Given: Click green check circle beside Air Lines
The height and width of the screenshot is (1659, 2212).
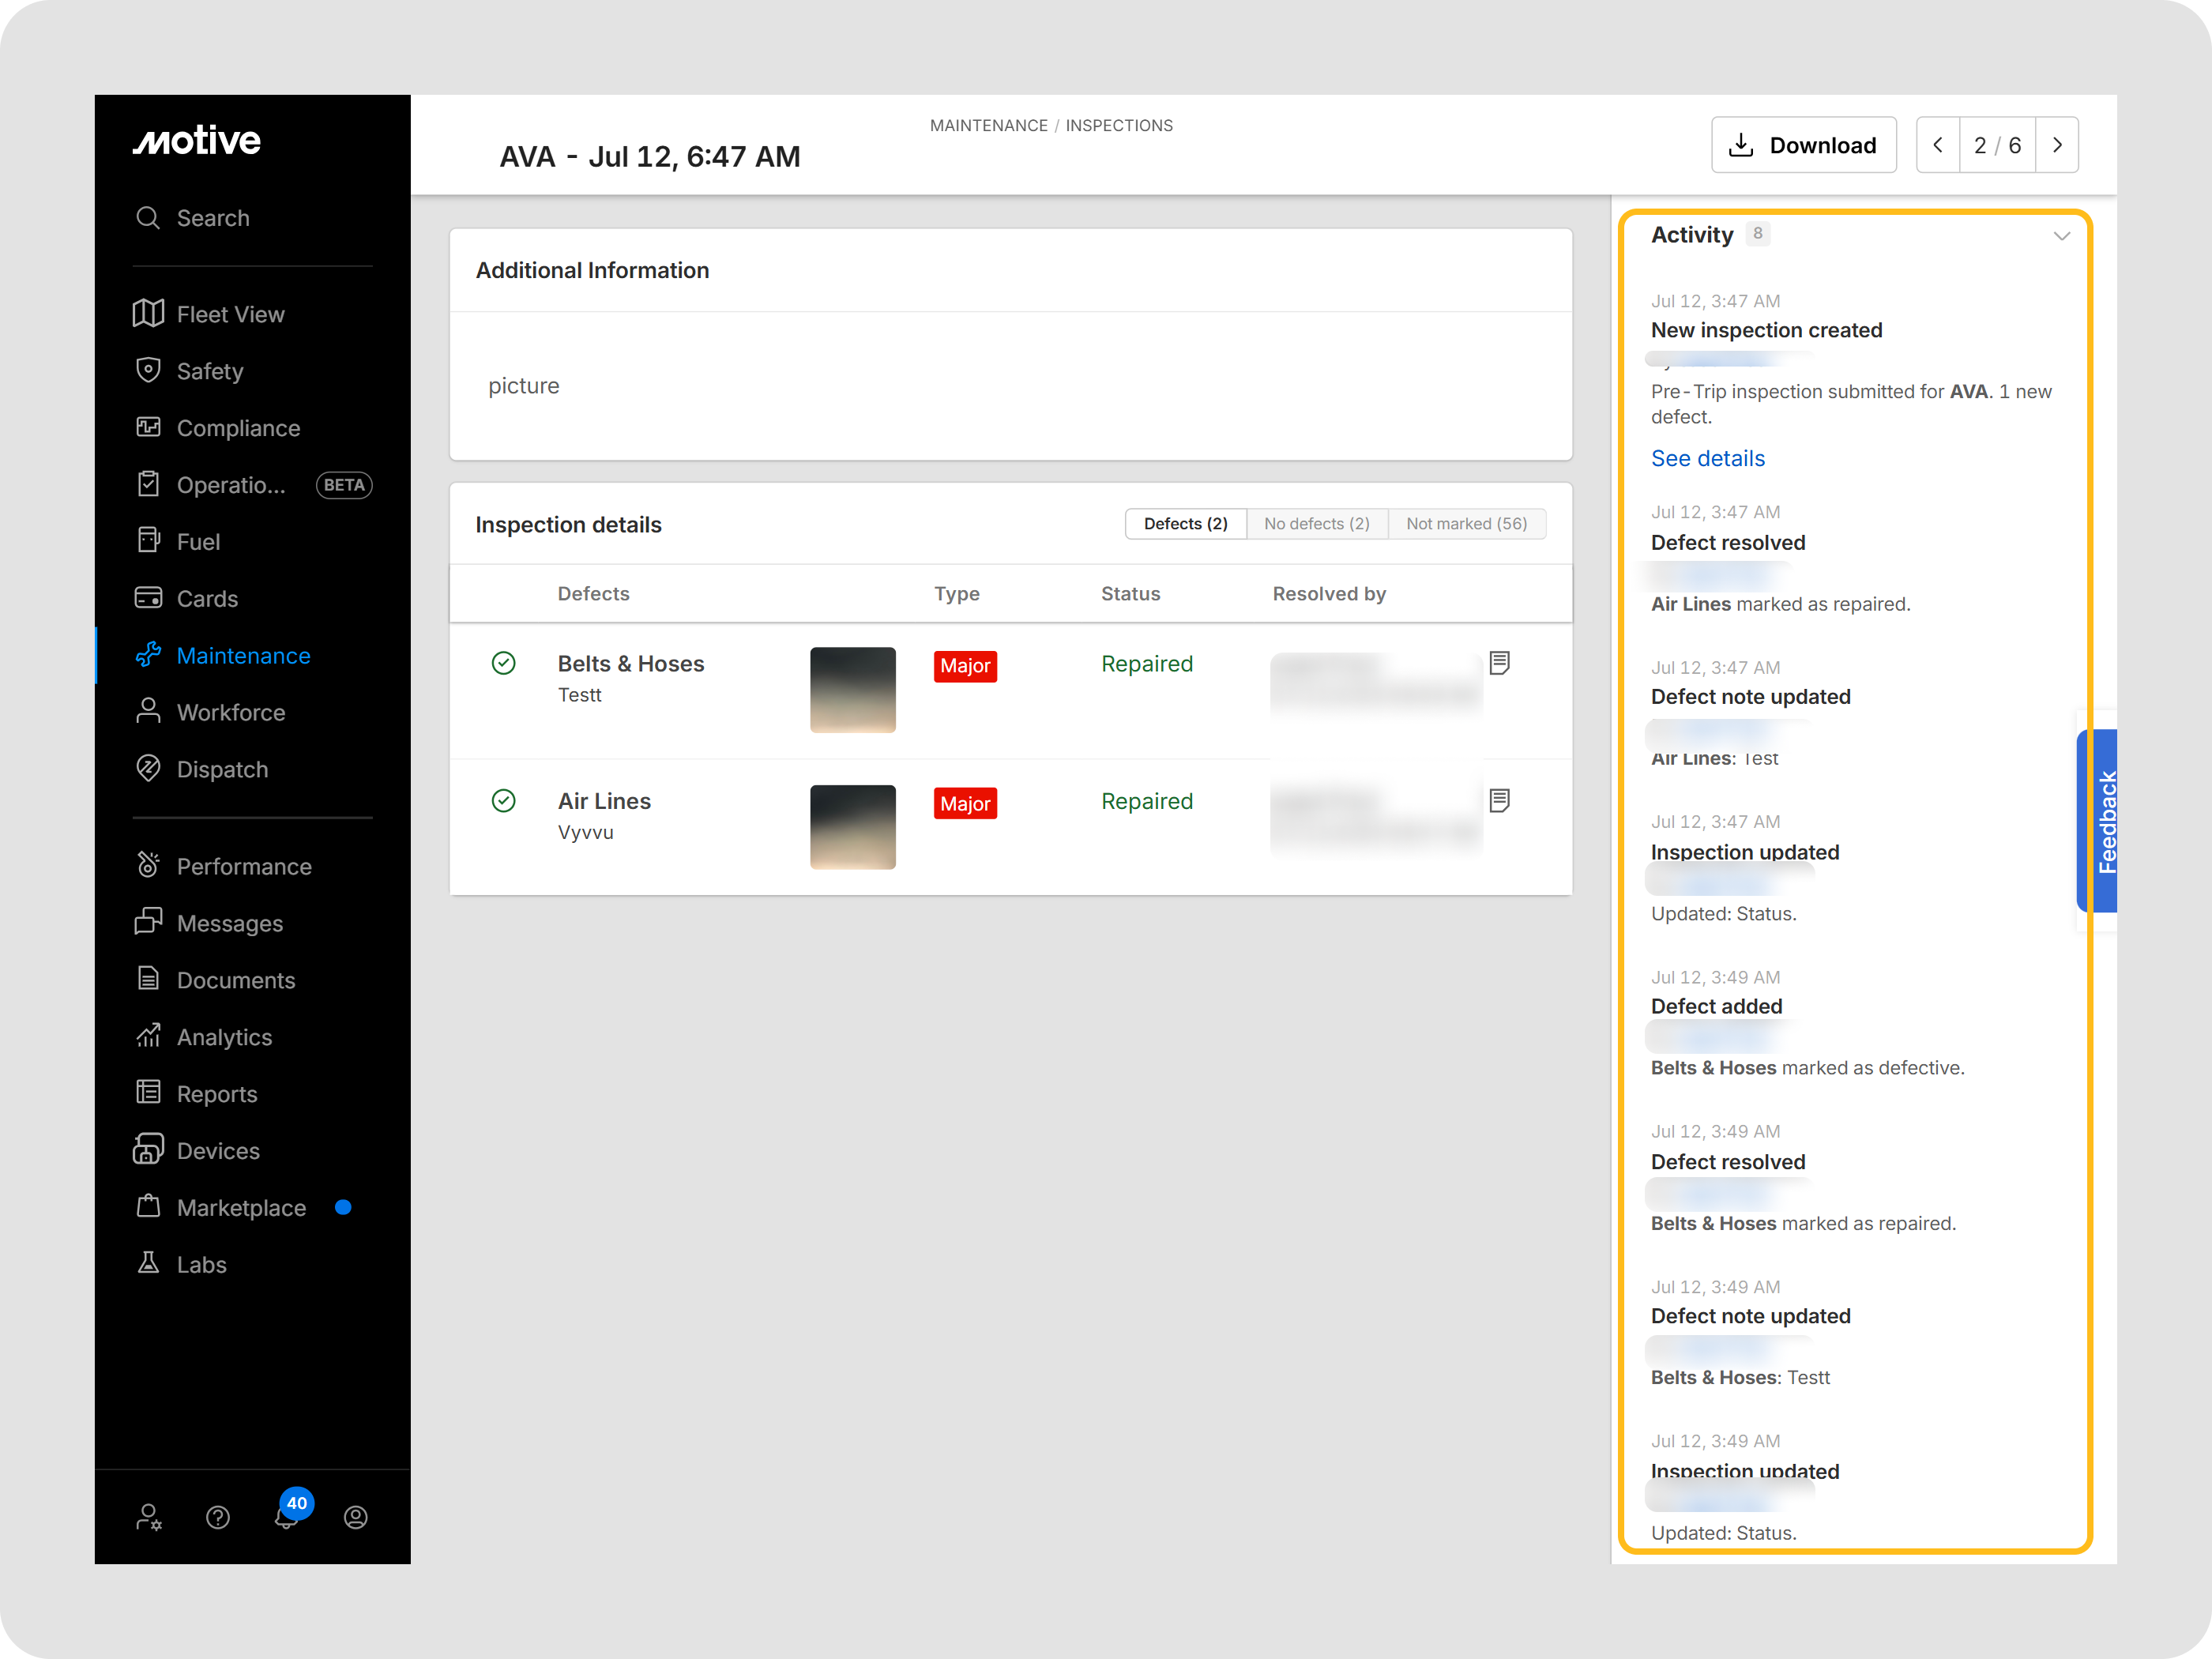Looking at the screenshot, I should point(504,801).
